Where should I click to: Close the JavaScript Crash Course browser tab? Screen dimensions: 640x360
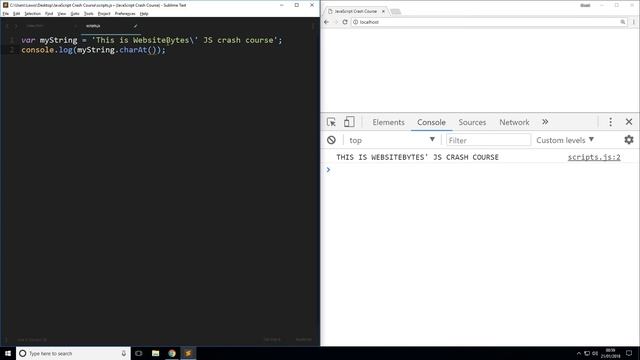point(383,11)
